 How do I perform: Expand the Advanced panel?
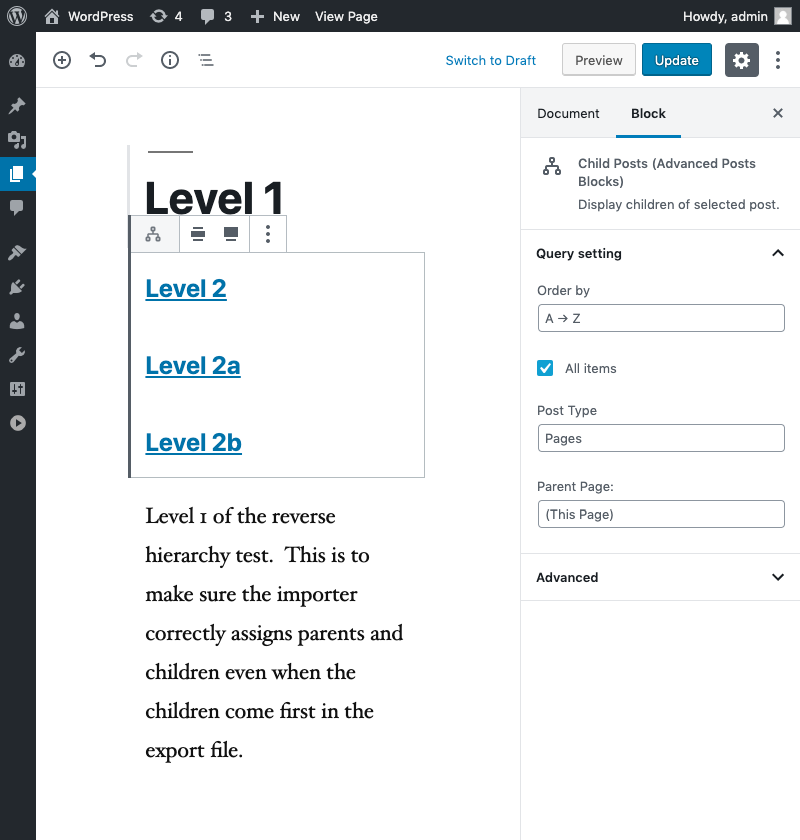click(x=660, y=577)
